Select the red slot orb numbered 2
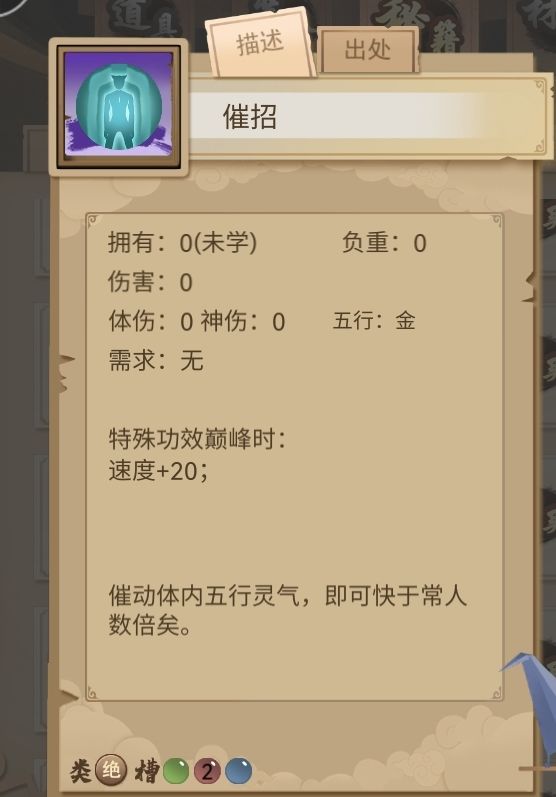The image size is (556, 797). tap(207, 771)
